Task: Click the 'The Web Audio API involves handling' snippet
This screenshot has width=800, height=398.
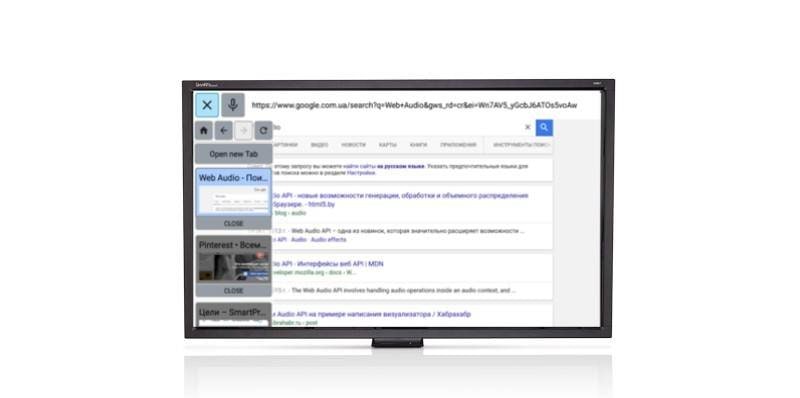Action: (x=403, y=290)
